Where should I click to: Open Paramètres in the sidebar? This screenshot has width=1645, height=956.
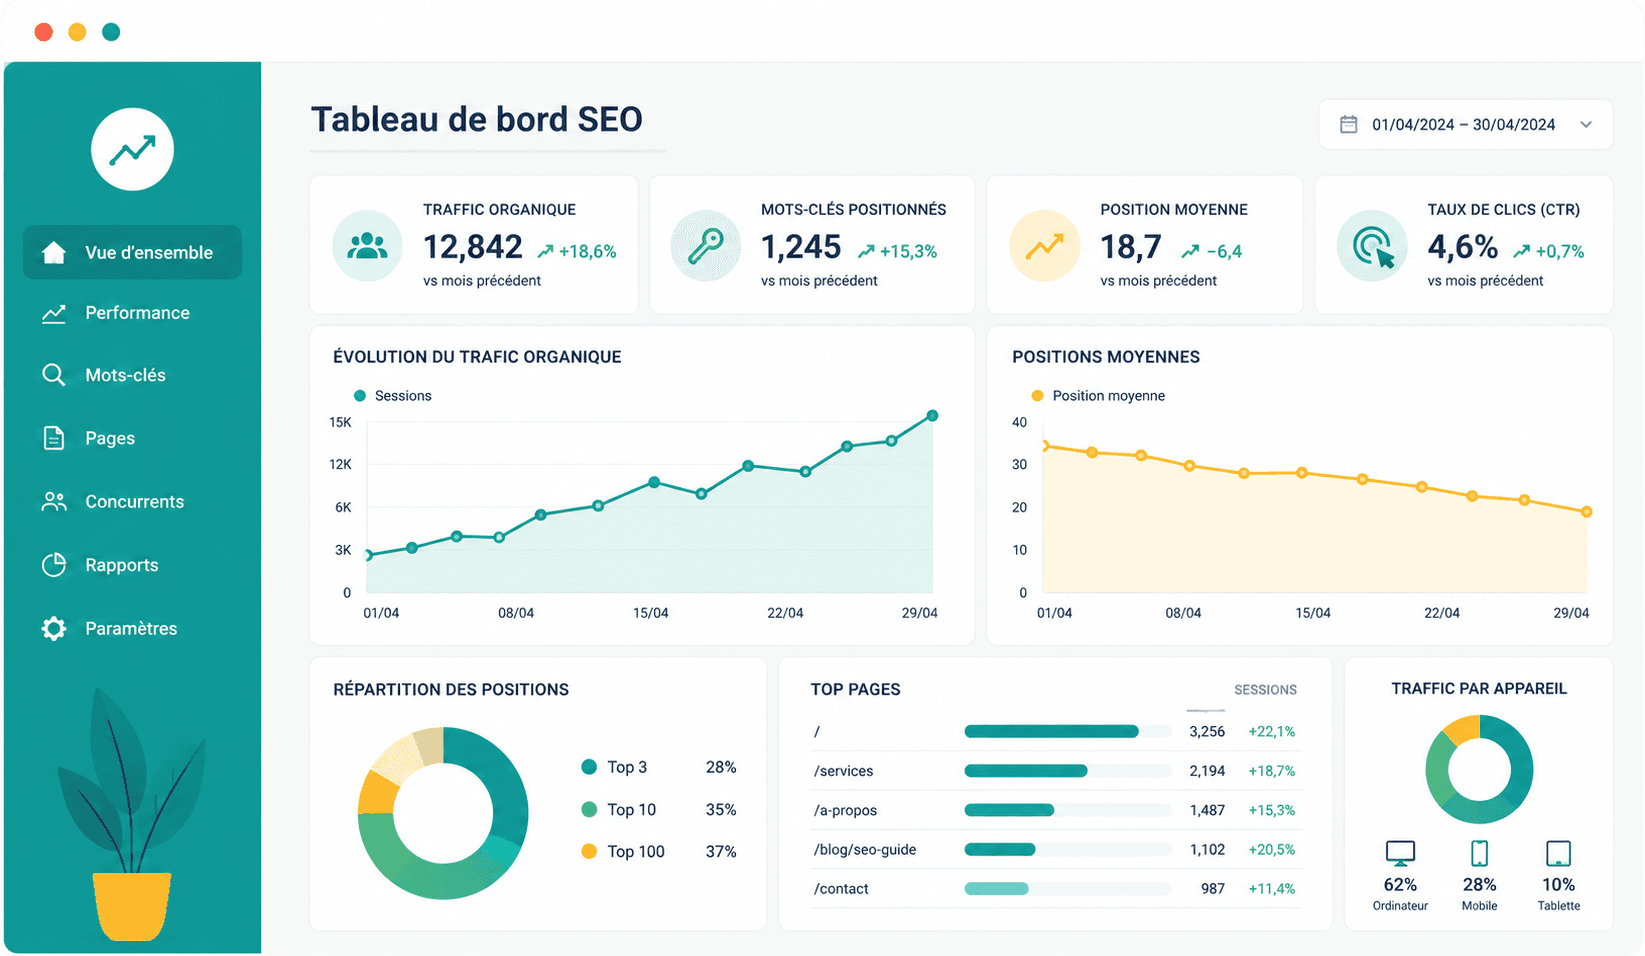click(x=132, y=628)
